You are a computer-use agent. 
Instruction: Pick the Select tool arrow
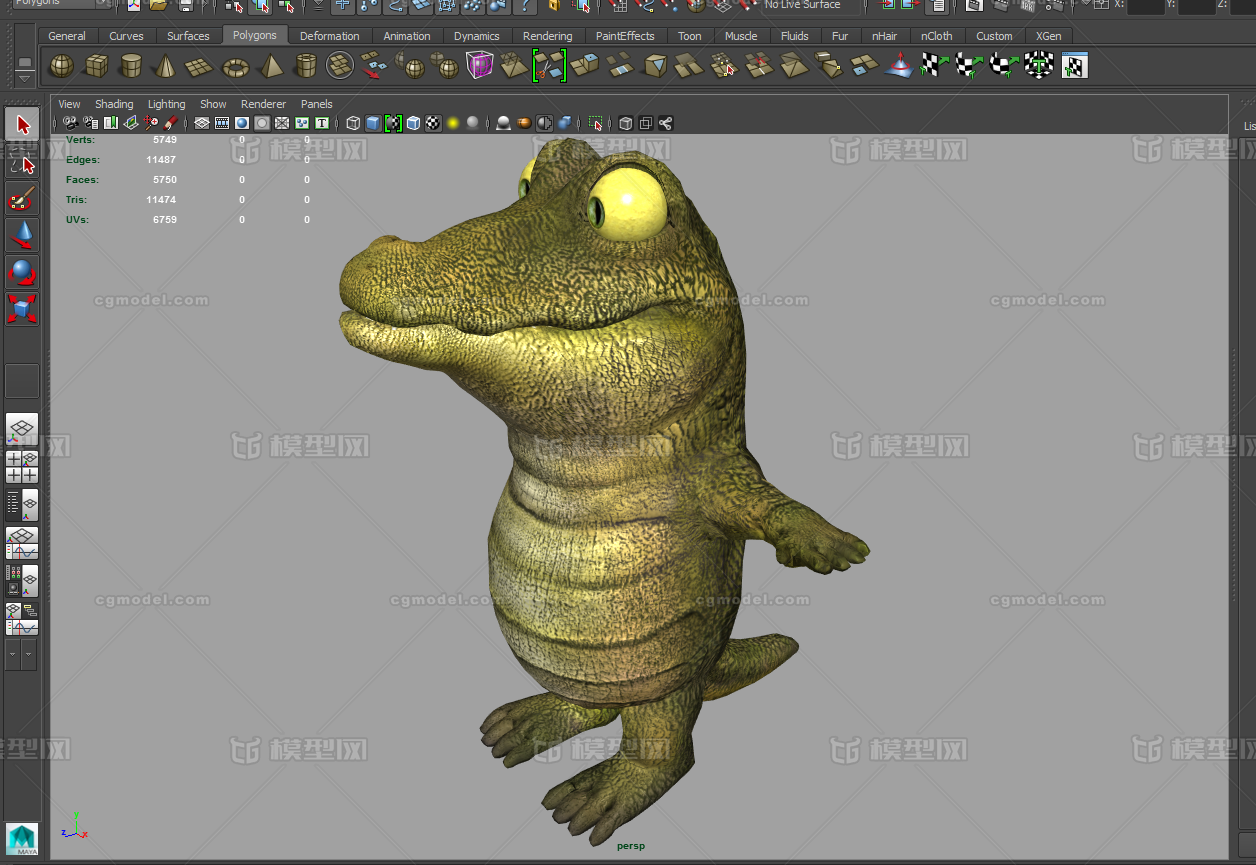(x=22, y=125)
